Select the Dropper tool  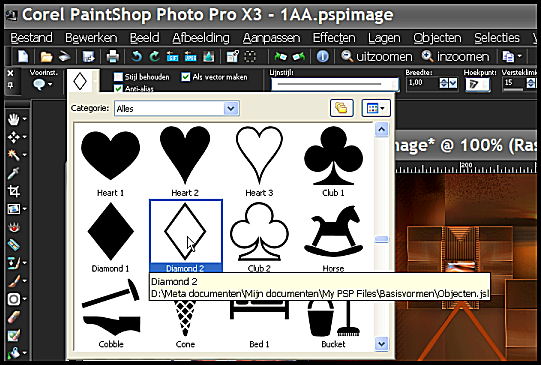click(x=13, y=173)
